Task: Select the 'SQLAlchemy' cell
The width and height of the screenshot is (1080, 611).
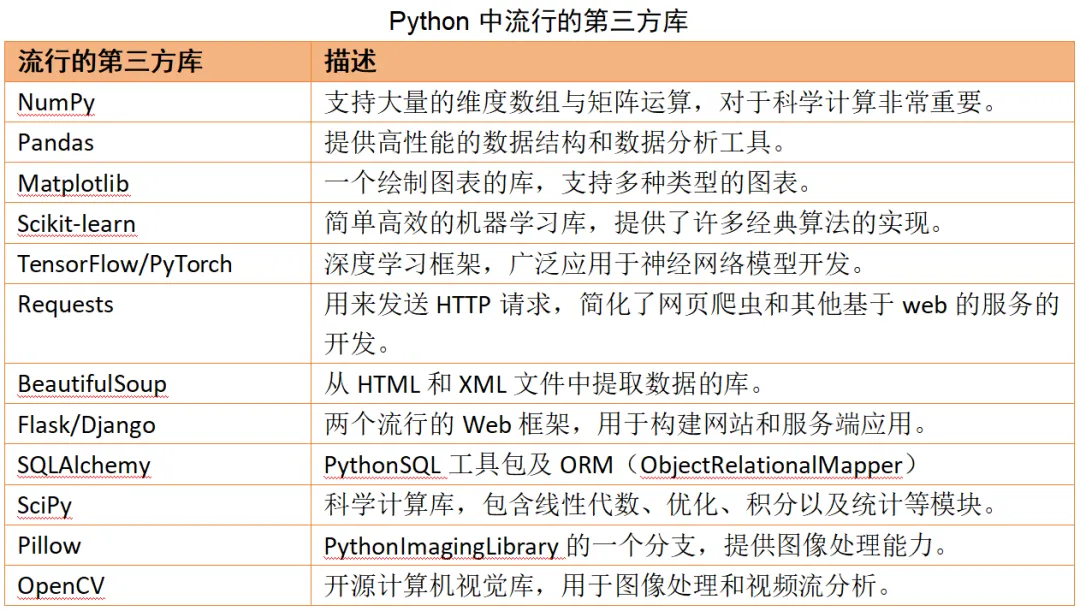Action: click(x=158, y=464)
